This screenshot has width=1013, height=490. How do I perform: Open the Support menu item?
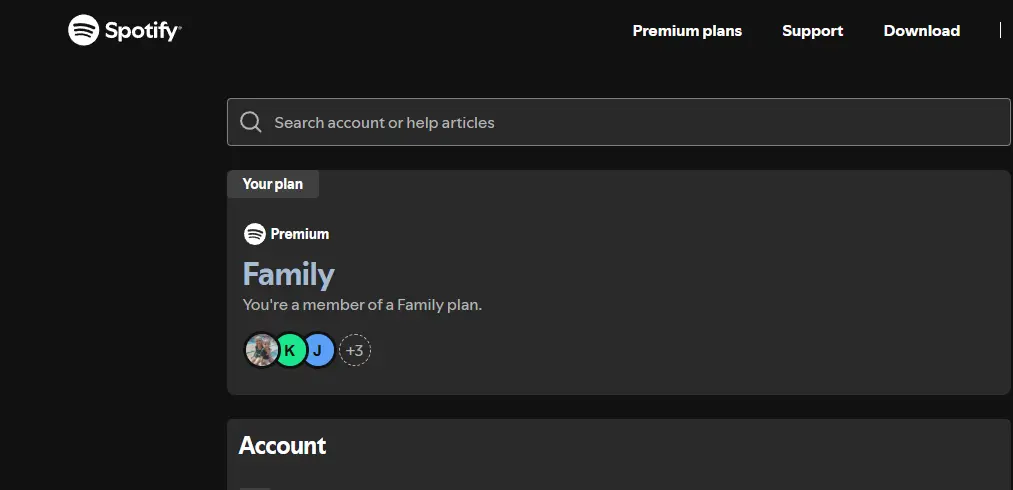click(x=812, y=31)
